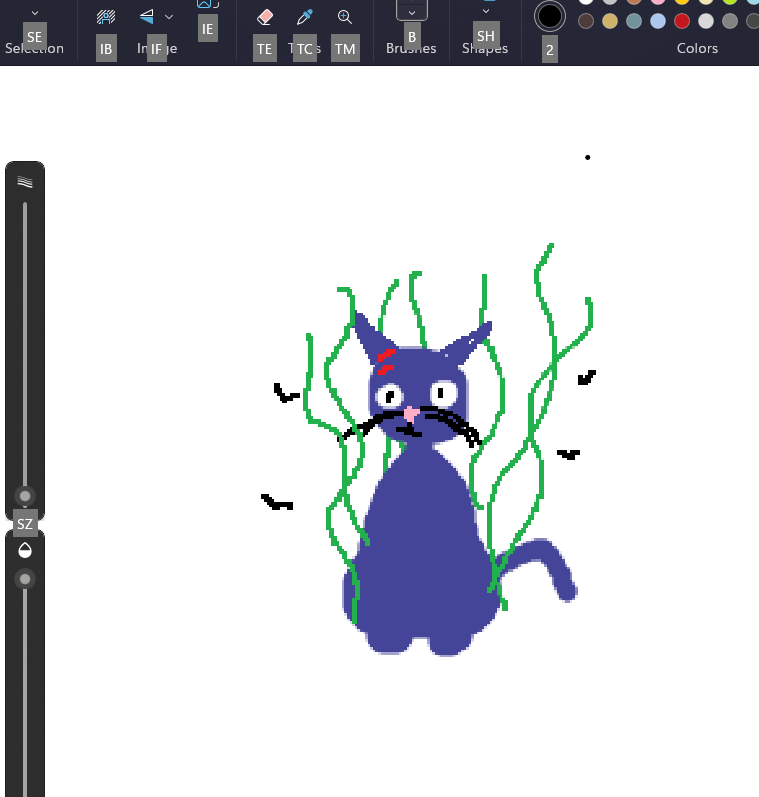Pick the Color picker eyedropper tool

pos(305,17)
